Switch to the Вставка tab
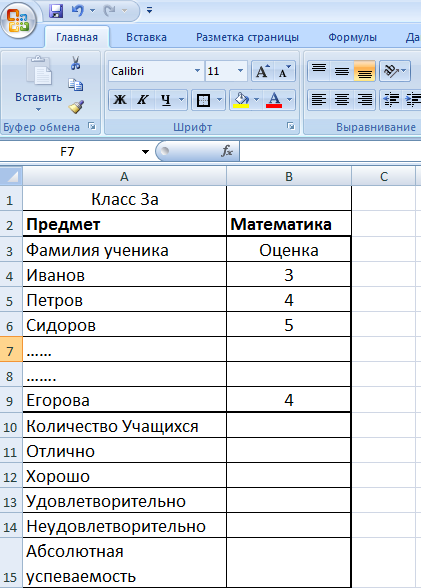This screenshot has height=588, width=421. pos(146,37)
